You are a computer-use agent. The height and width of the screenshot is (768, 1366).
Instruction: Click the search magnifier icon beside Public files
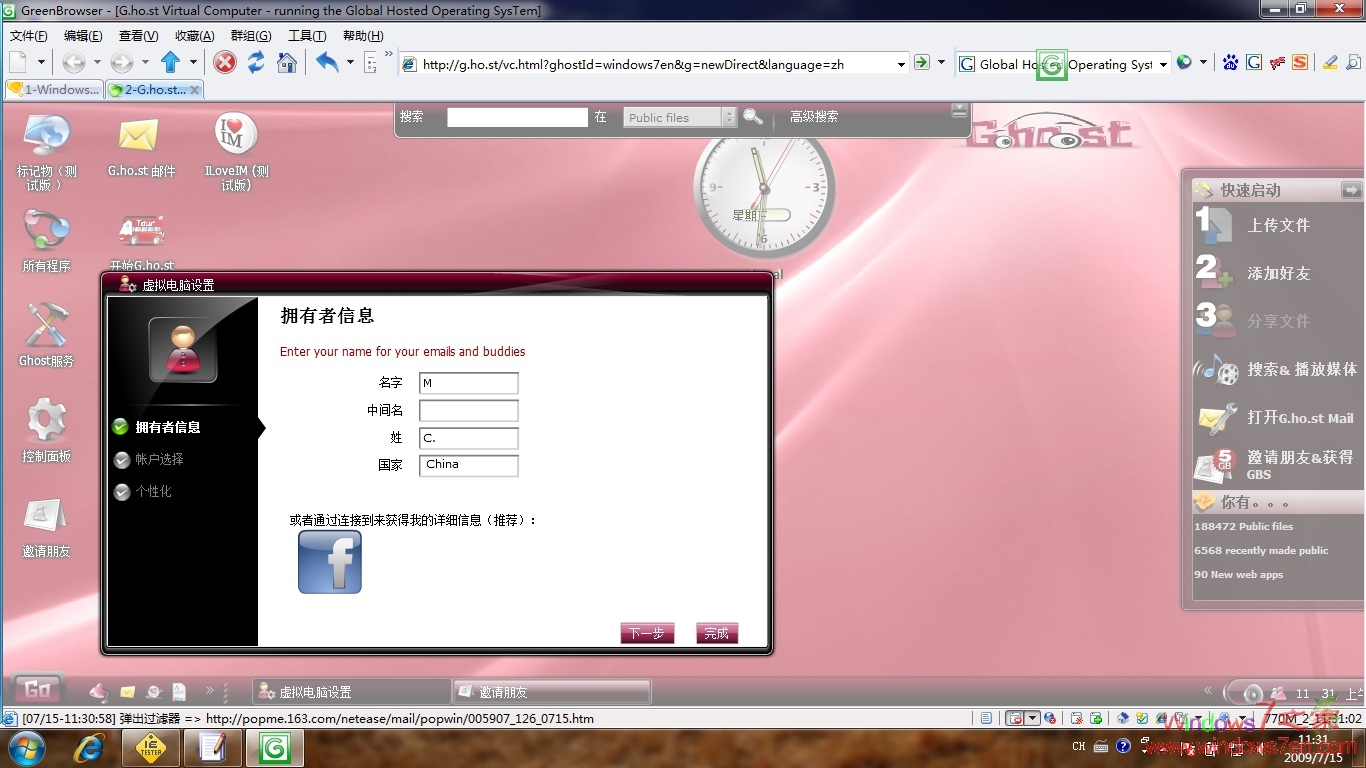coord(753,117)
